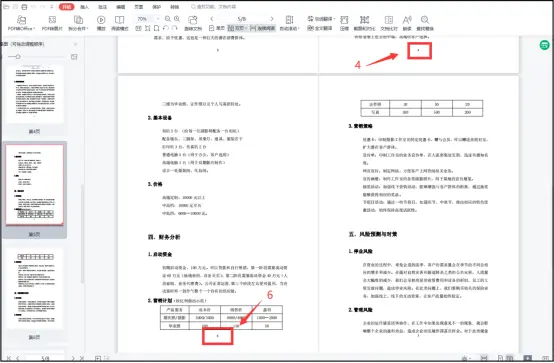Viewport: 554px width, 363px height.
Task: Click the 全文翻译 (full-text translate) button
Action: (319, 28)
